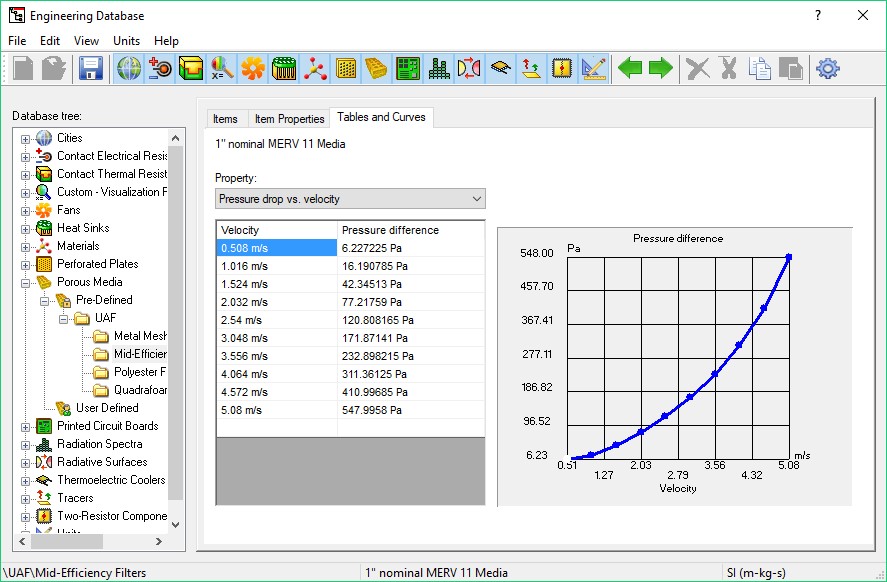
Task: Click the Cut scissors toolbar icon
Action: pyautogui.click(x=729, y=68)
